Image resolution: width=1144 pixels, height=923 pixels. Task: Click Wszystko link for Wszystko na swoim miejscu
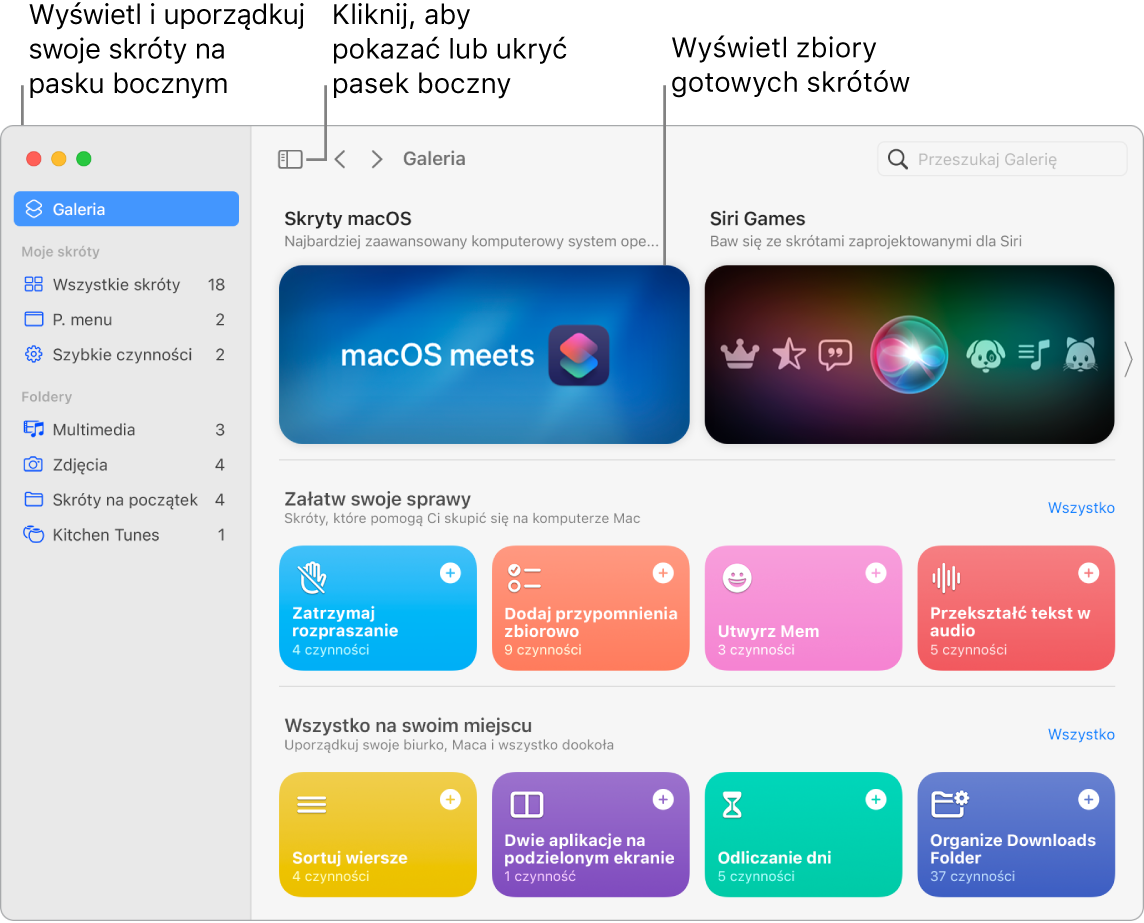coord(1081,735)
